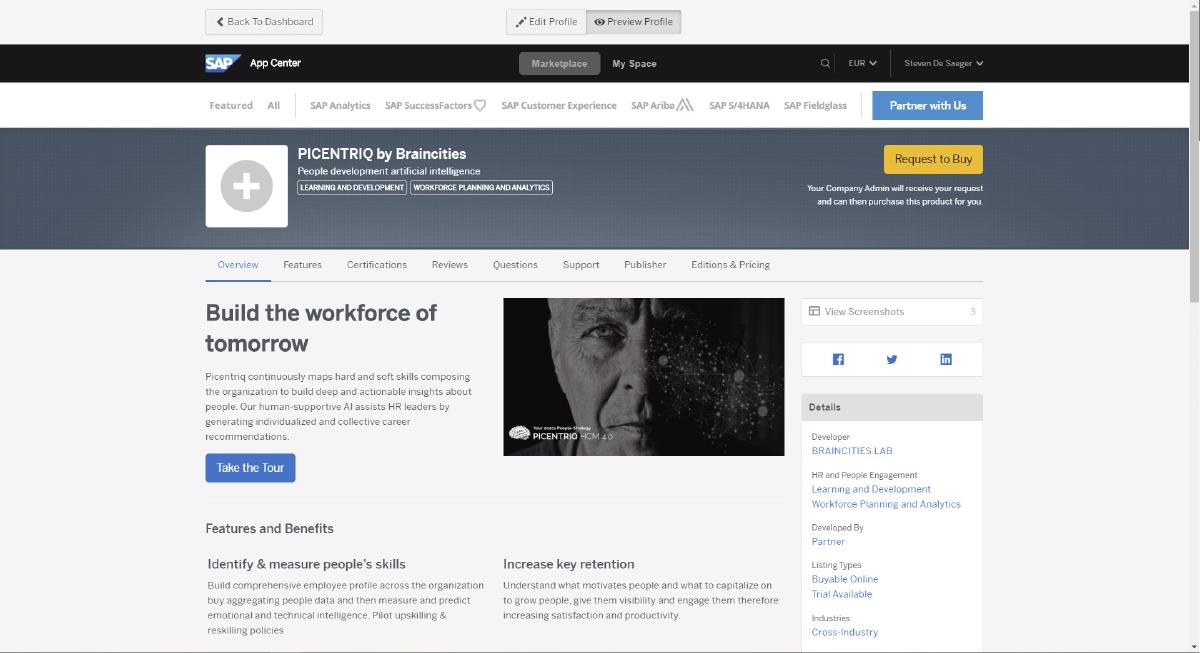Open search with the magnifier icon

click(x=825, y=63)
